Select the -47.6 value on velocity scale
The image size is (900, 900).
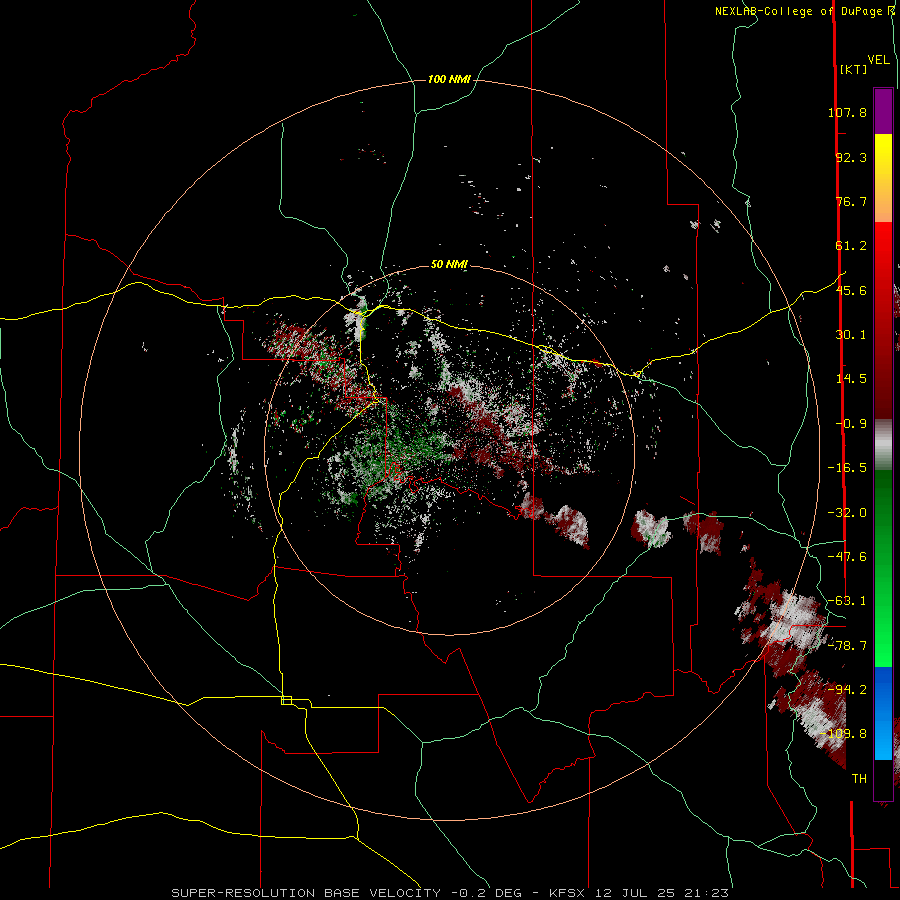click(x=847, y=557)
